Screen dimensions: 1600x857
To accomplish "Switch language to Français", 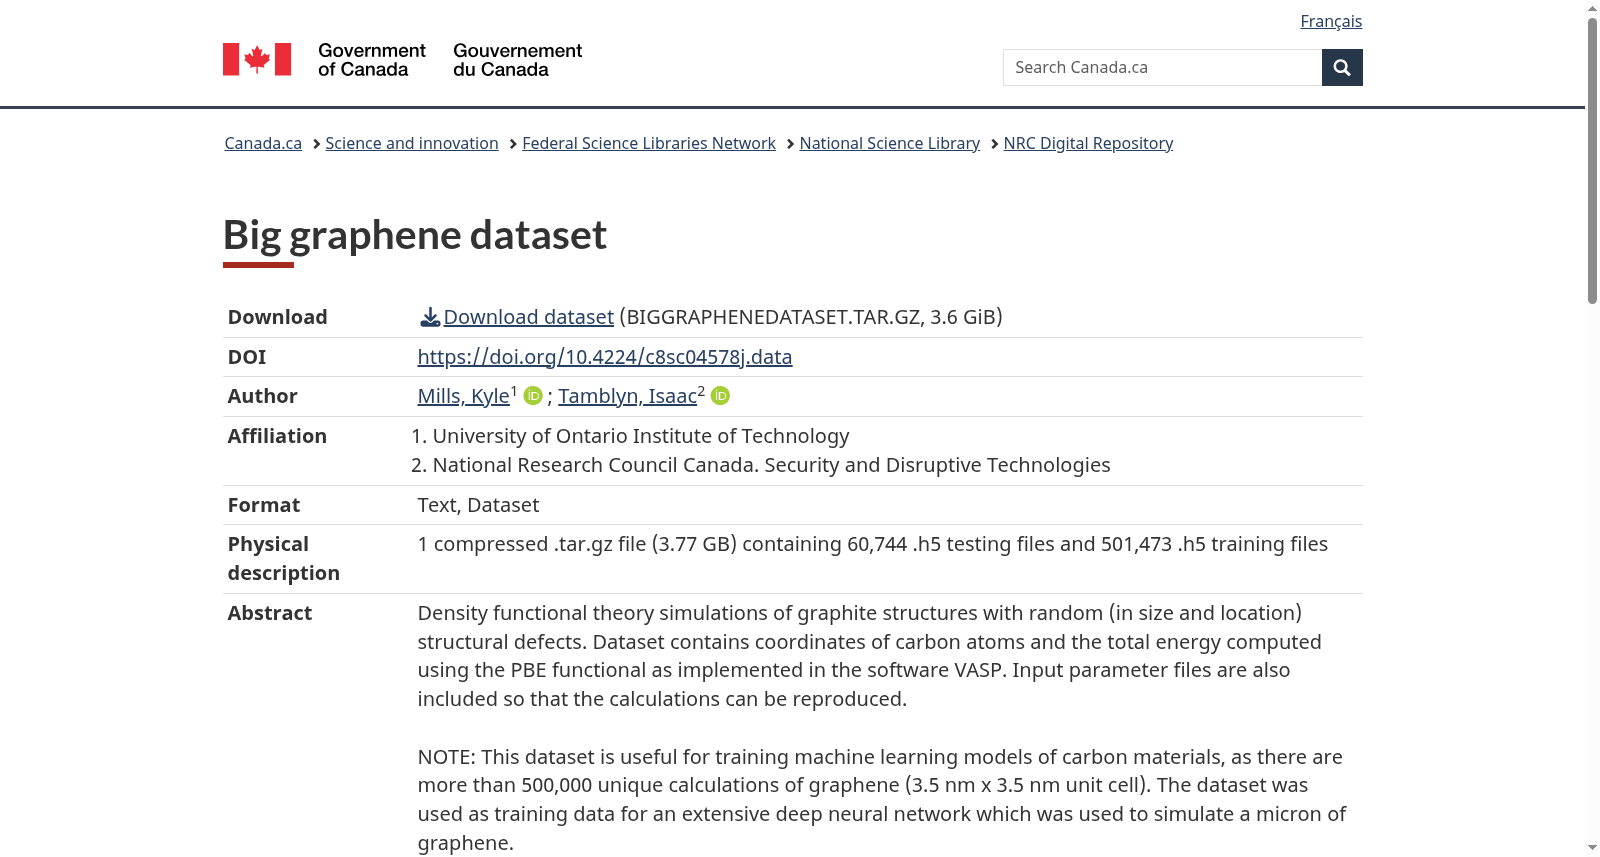I will [x=1331, y=21].
